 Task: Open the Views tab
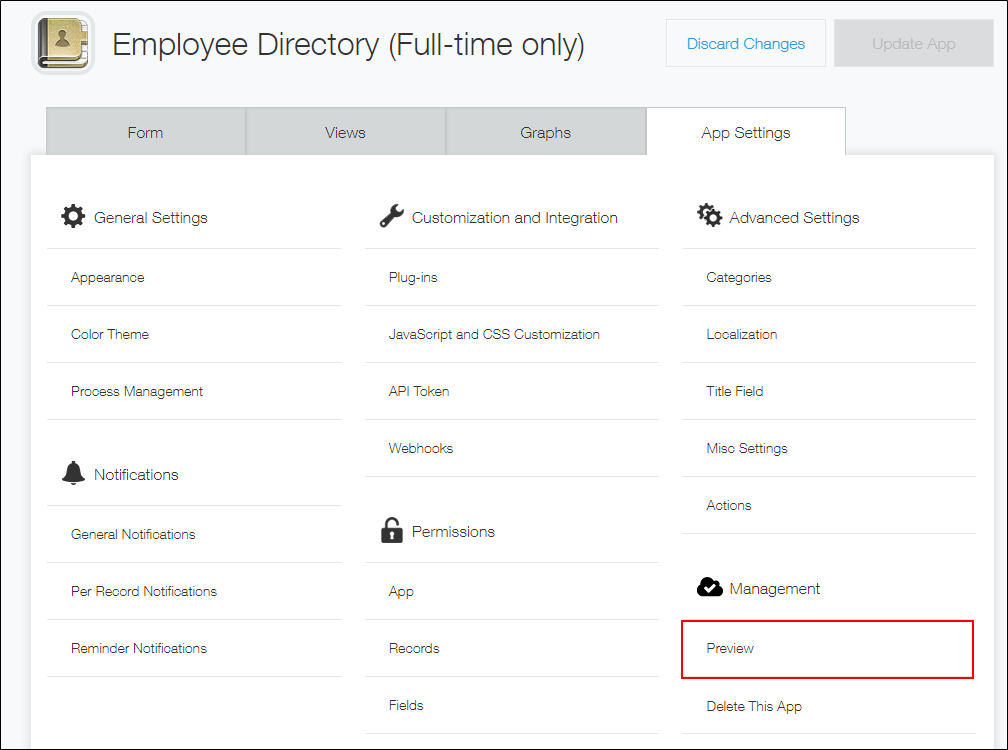pyautogui.click(x=345, y=132)
